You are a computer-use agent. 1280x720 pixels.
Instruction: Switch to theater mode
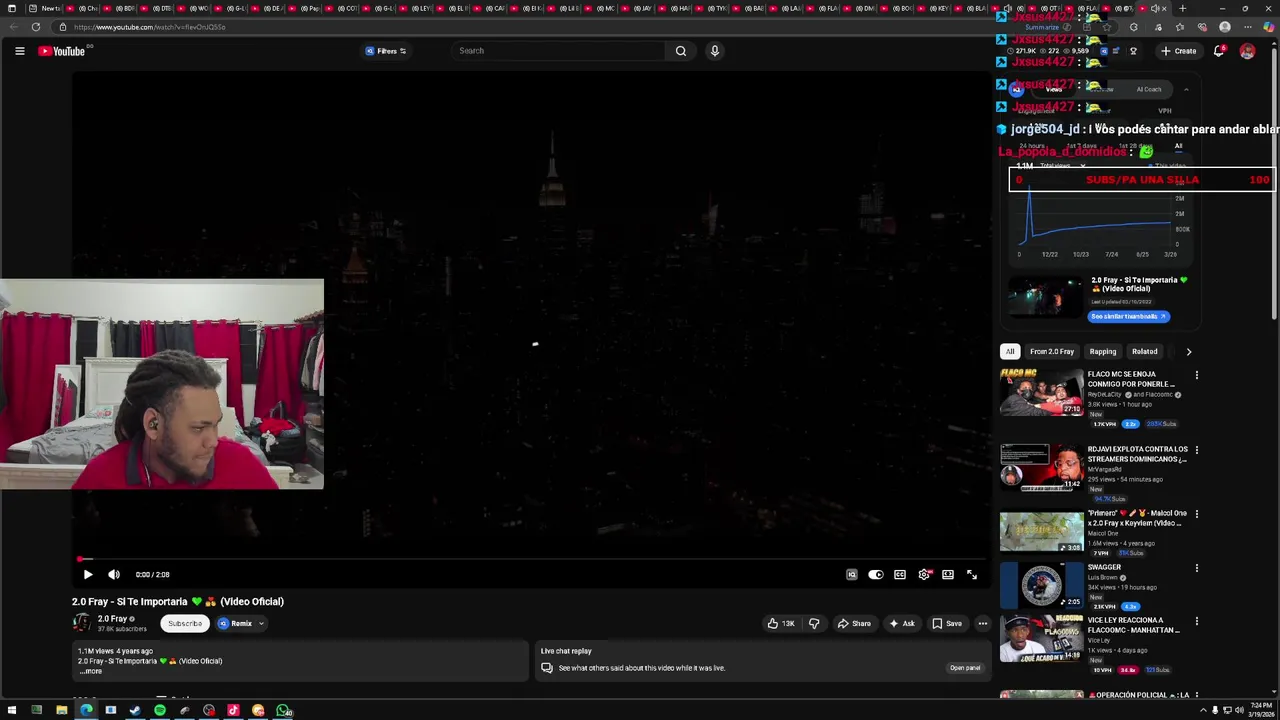[x=948, y=575]
